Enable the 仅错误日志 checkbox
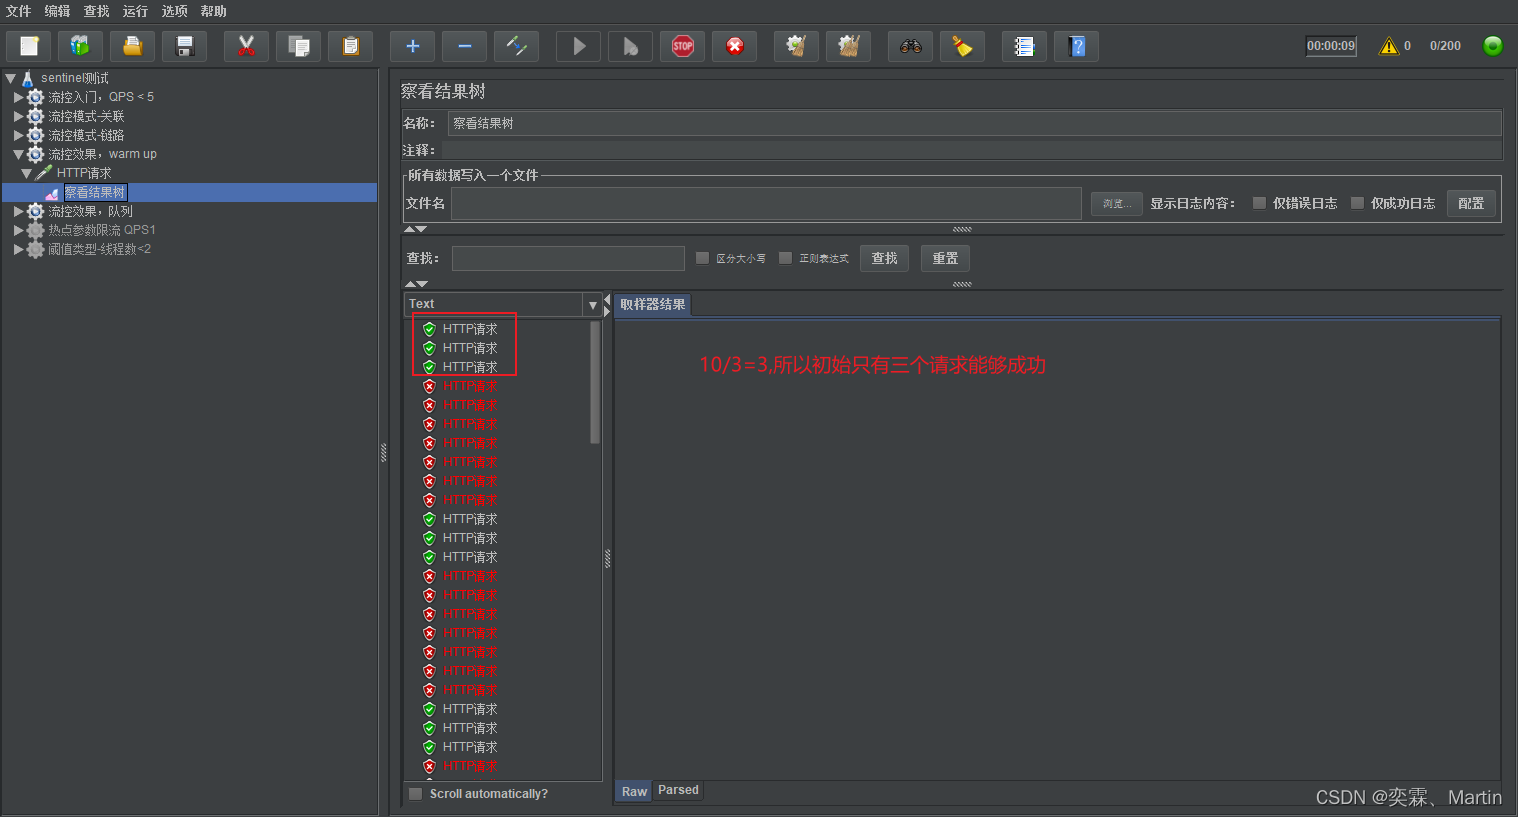This screenshot has height=817, width=1518. [1259, 203]
